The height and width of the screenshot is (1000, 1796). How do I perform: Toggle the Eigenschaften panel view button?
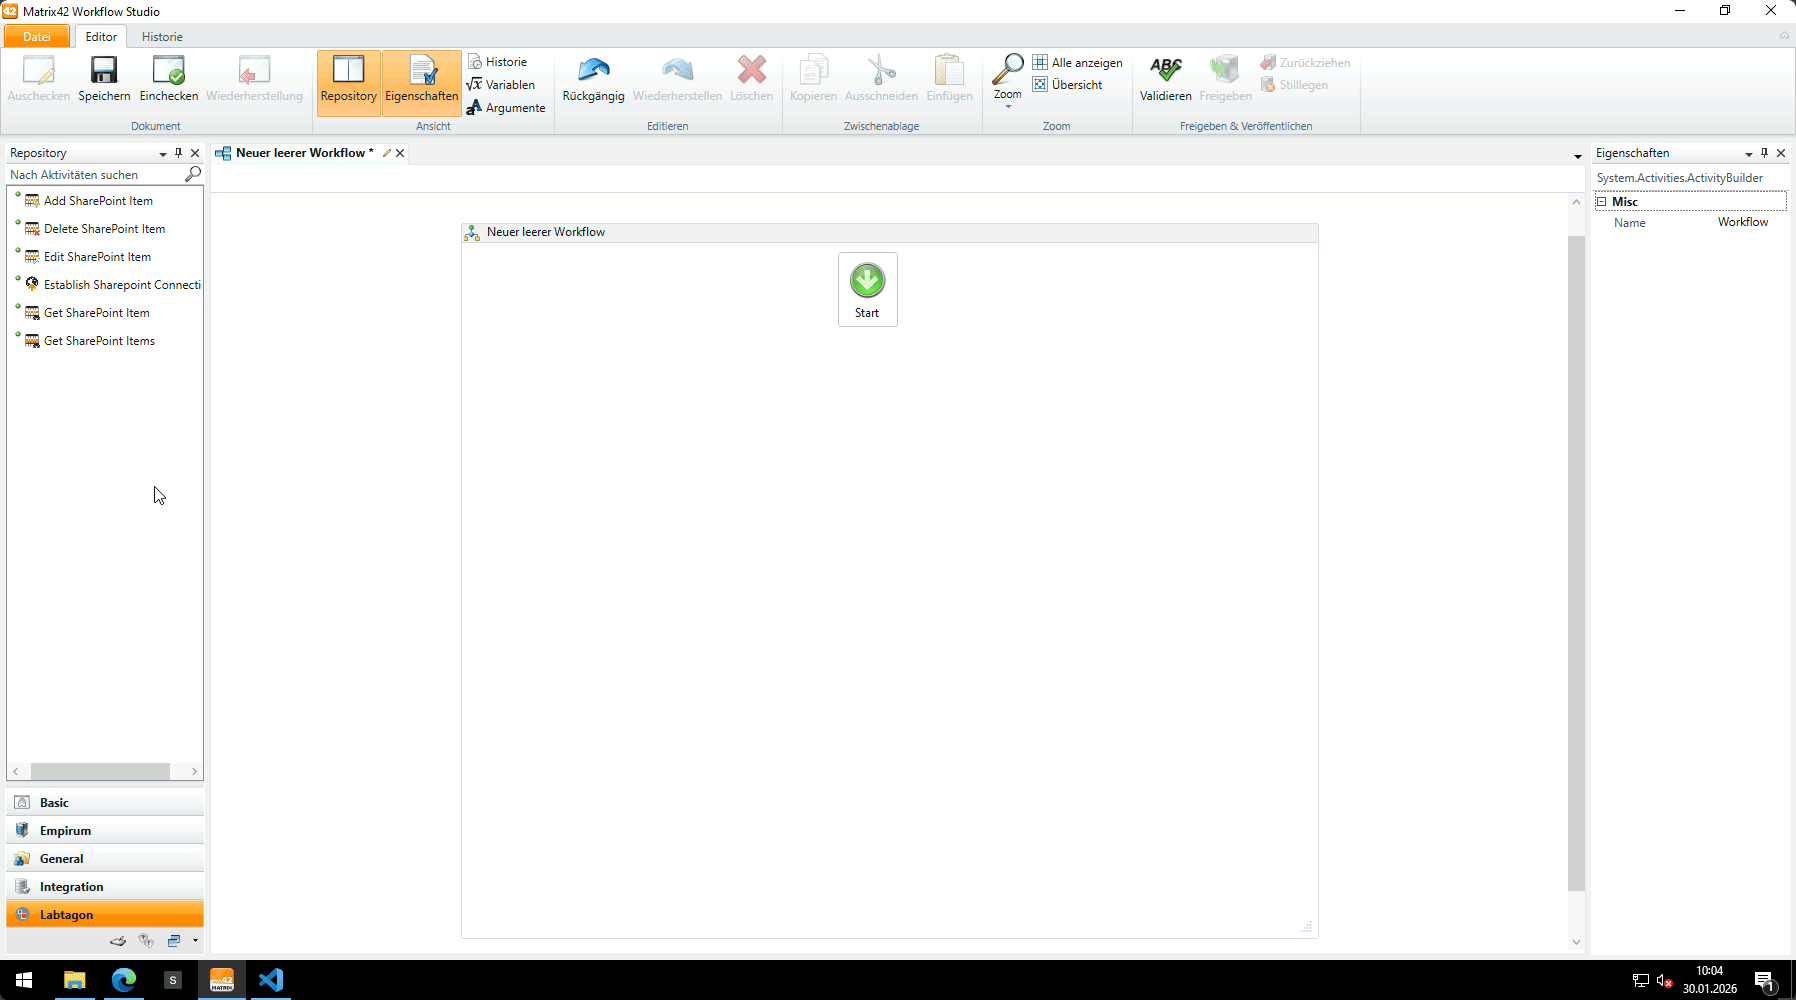(x=421, y=79)
